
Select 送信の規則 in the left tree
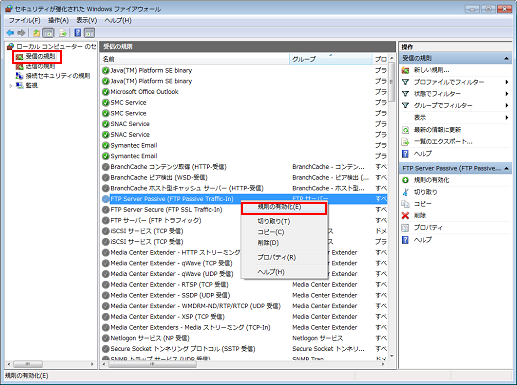[x=40, y=66]
